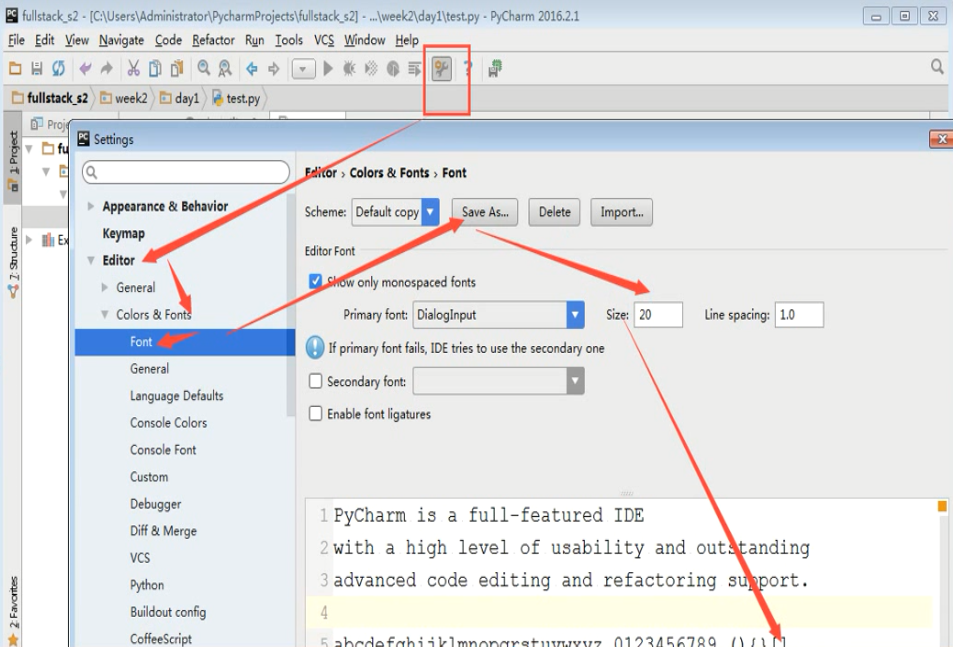Select Debugger under Colors & Fonts
Viewport: 953px width, 647px height.
[x=156, y=504]
